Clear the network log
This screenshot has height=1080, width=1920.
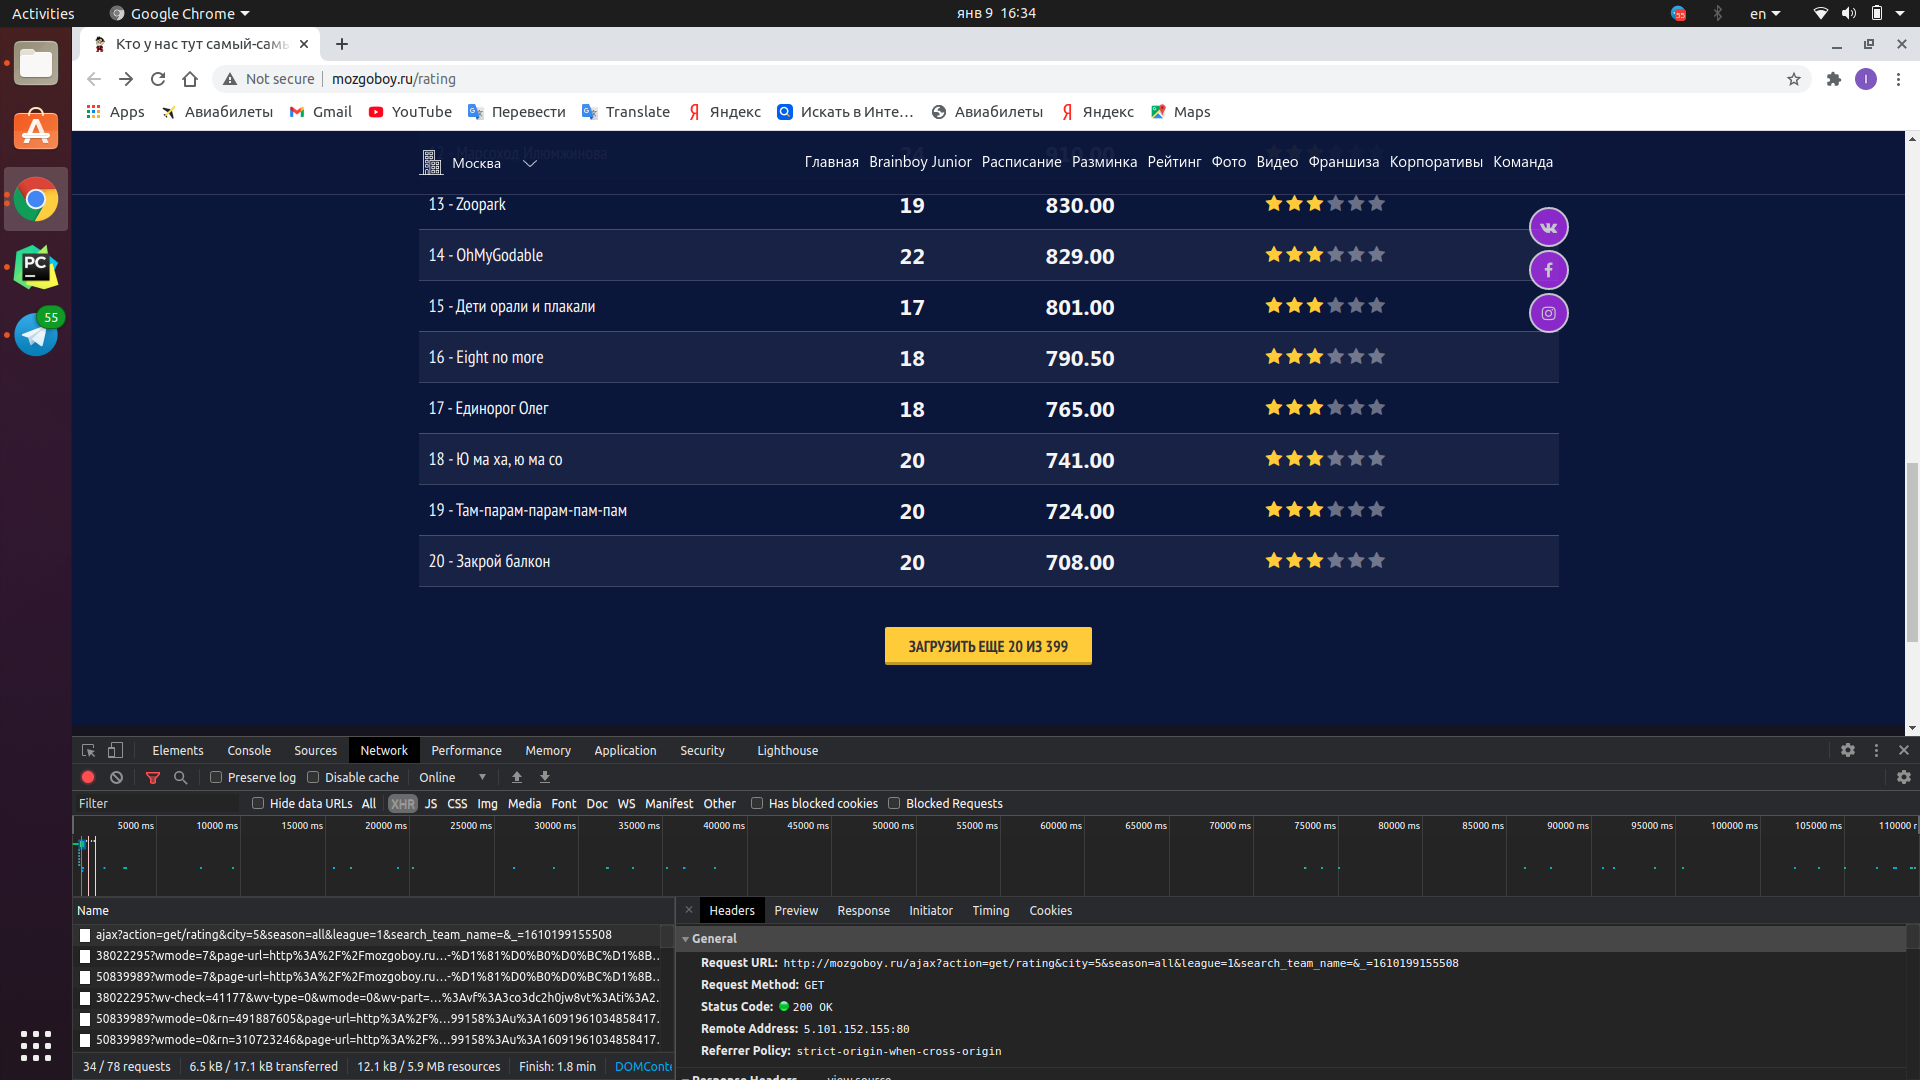(116, 777)
